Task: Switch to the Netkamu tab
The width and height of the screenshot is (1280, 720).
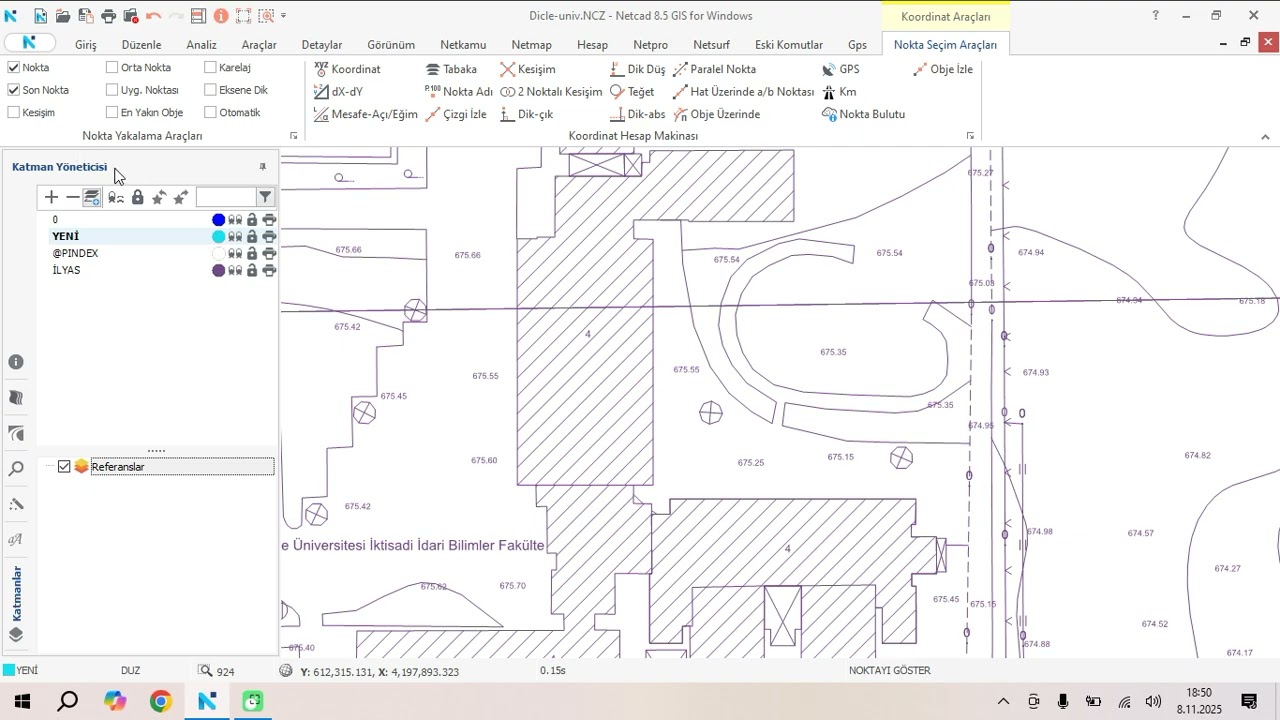Action: [463, 45]
